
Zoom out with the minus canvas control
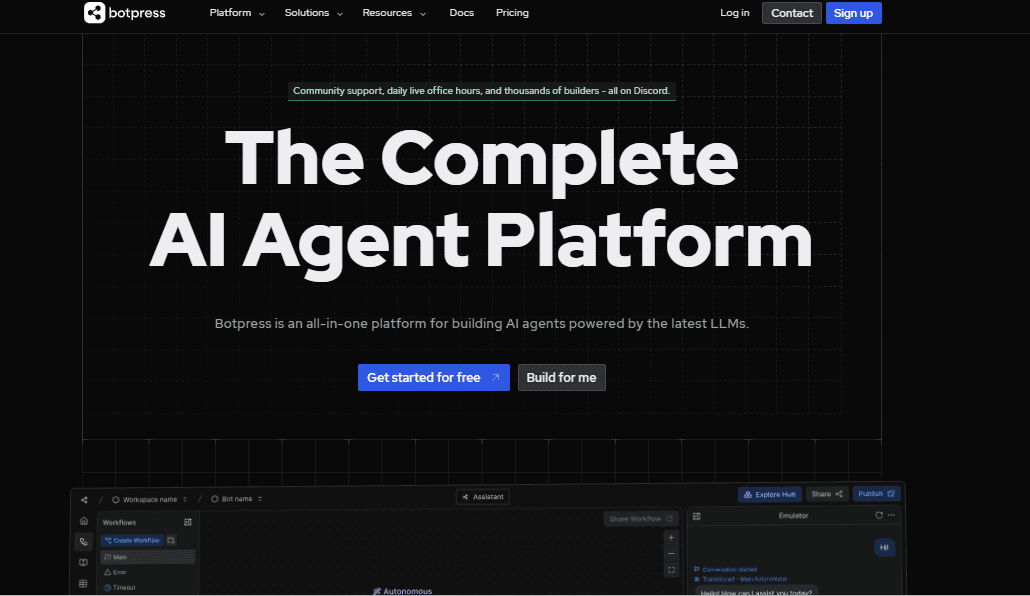click(x=671, y=554)
